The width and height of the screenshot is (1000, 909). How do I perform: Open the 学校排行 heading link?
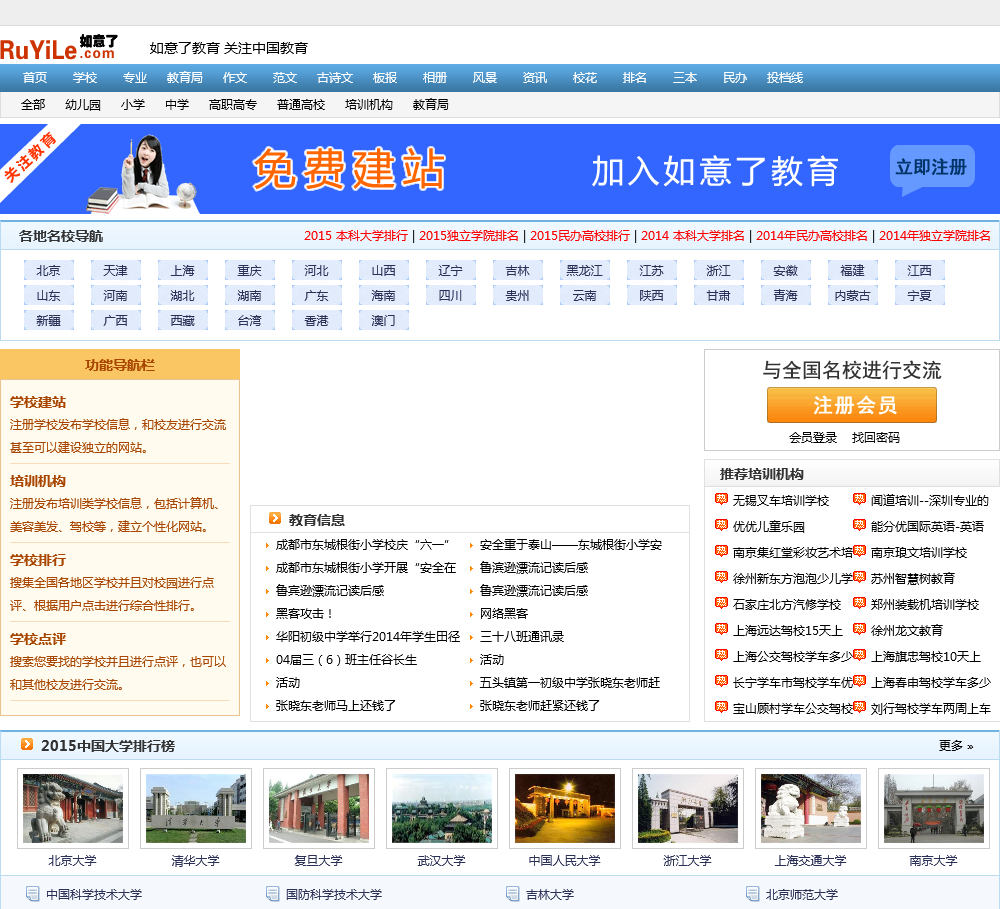point(38,561)
